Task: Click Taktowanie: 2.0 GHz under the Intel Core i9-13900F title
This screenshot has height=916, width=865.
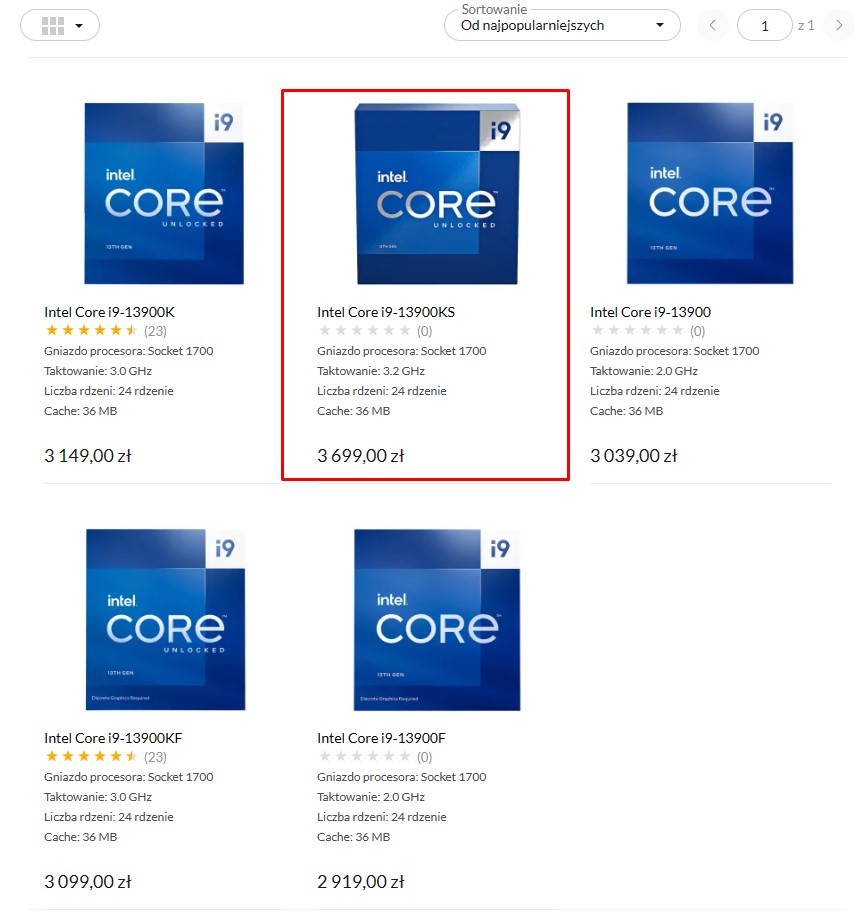Action: click(371, 797)
